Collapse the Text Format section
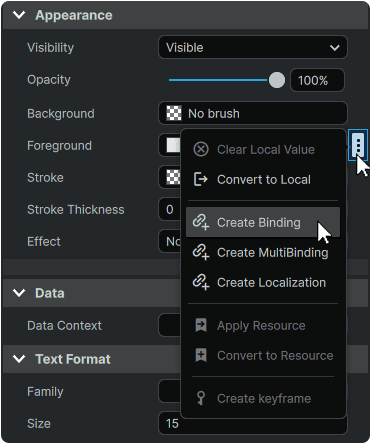Screen dimensions: 371x444 19,359
